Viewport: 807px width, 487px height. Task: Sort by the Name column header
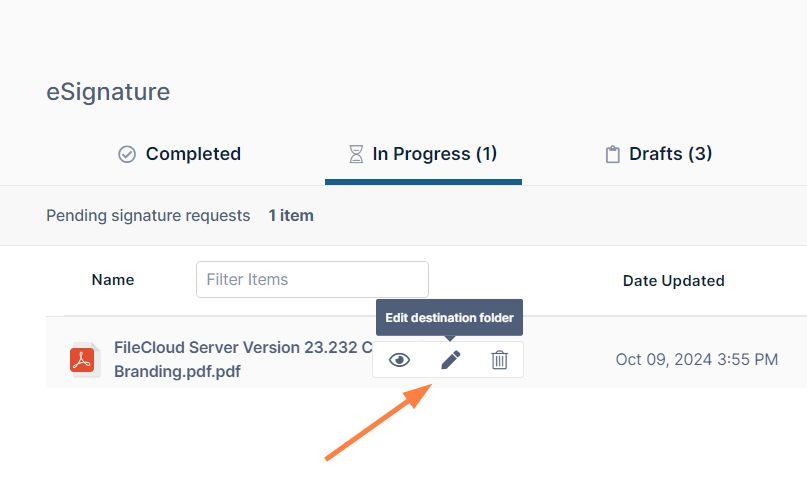[113, 280]
